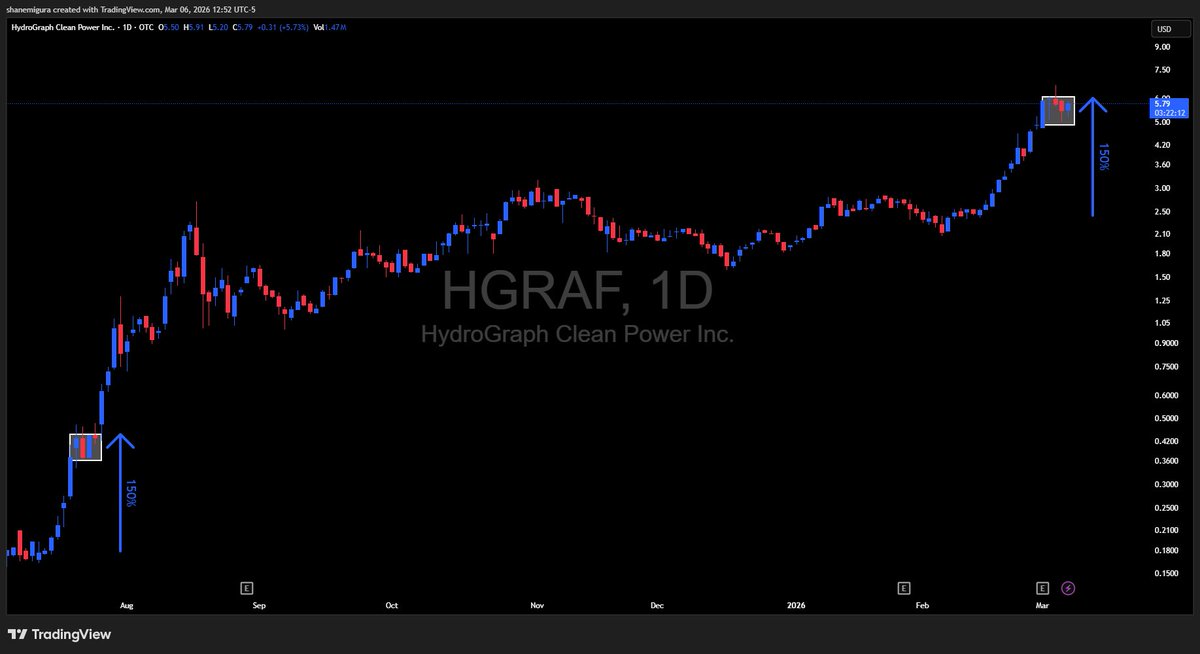Screen dimensions: 1200x654
Task: Open the earnings E marker near Sep
Action: coord(246,588)
